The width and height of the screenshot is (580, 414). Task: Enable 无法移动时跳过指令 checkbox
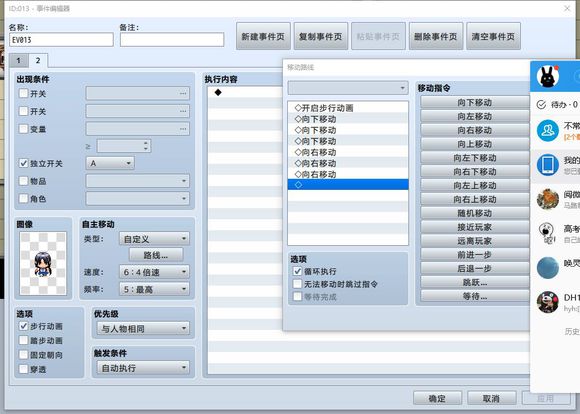[297, 284]
